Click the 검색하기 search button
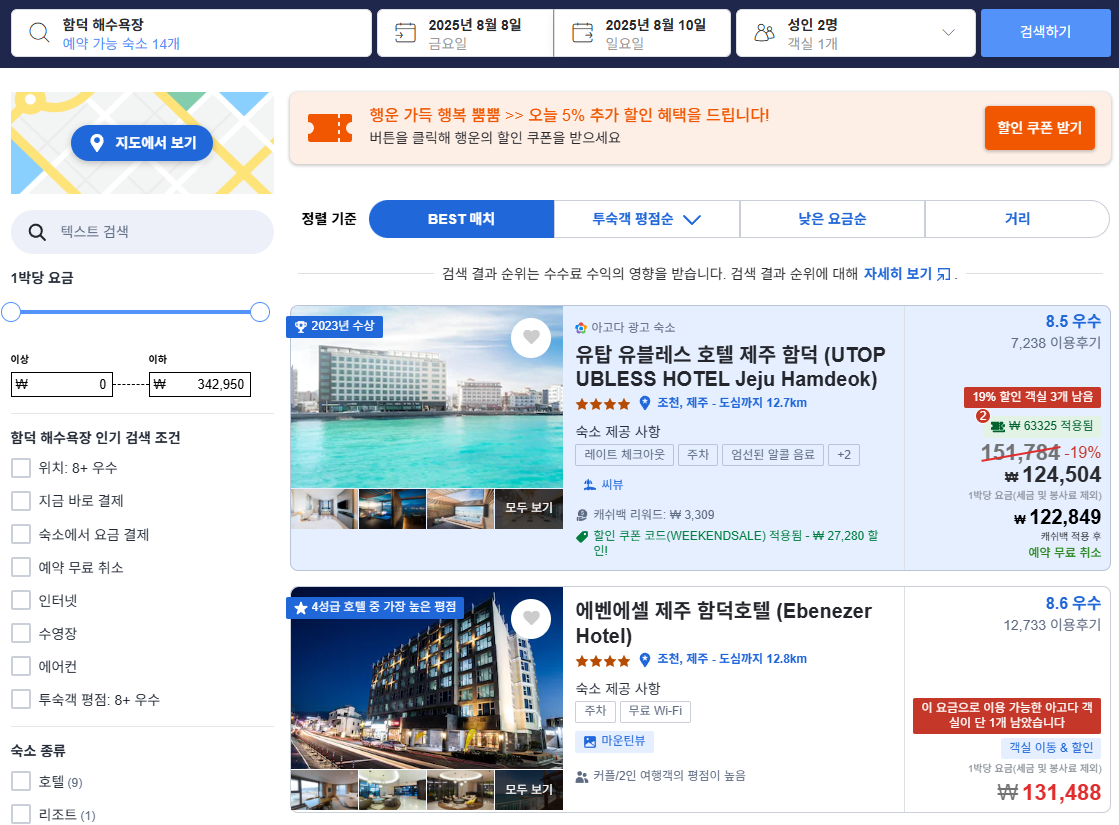 1045,33
